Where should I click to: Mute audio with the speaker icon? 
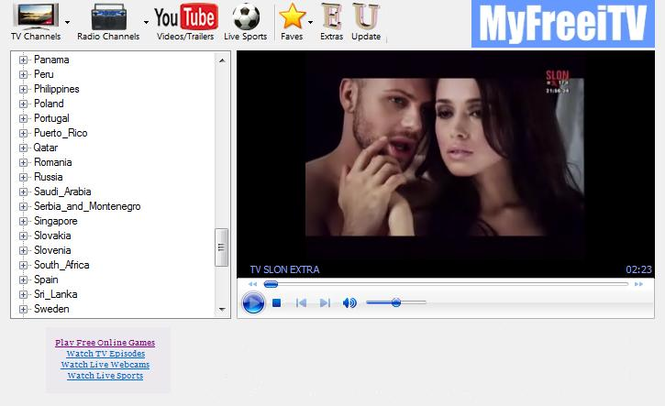pyautogui.click(x=349, y=303)
